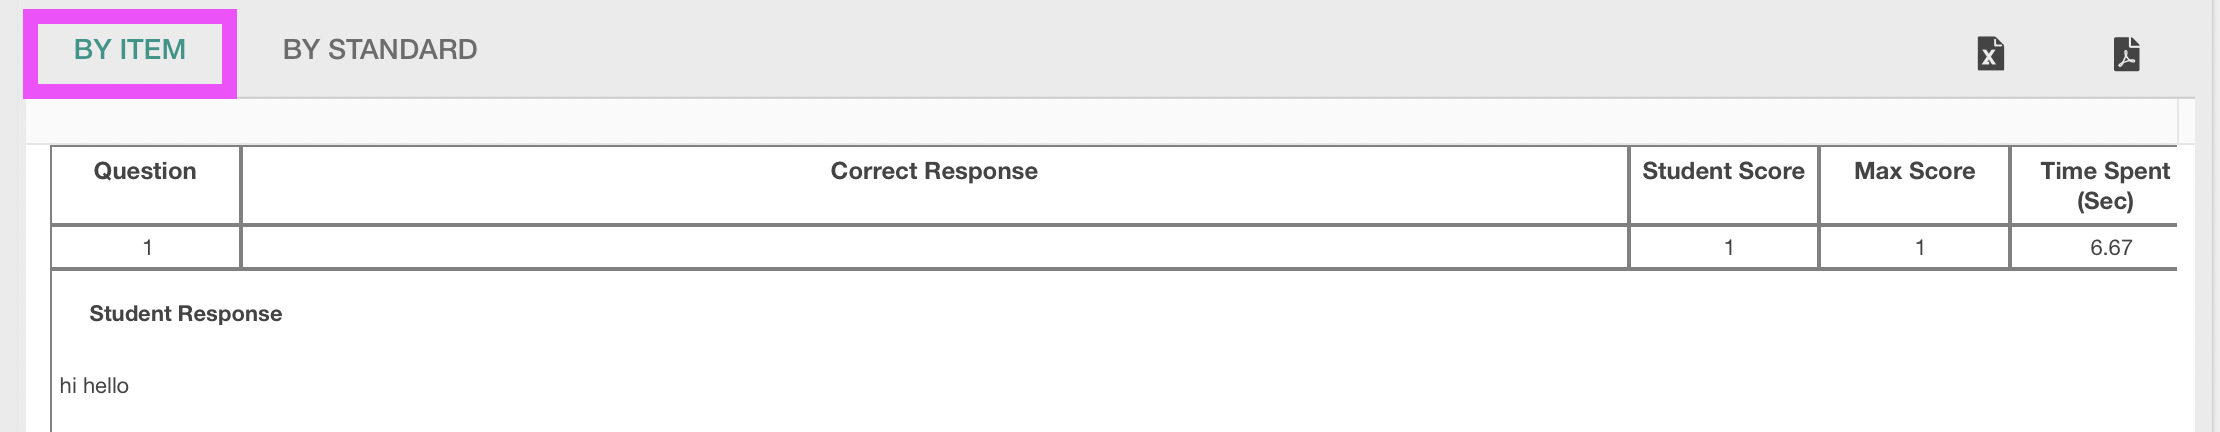Download report as PDF icon
The image size is (2220, 432).
(2126, 53)
